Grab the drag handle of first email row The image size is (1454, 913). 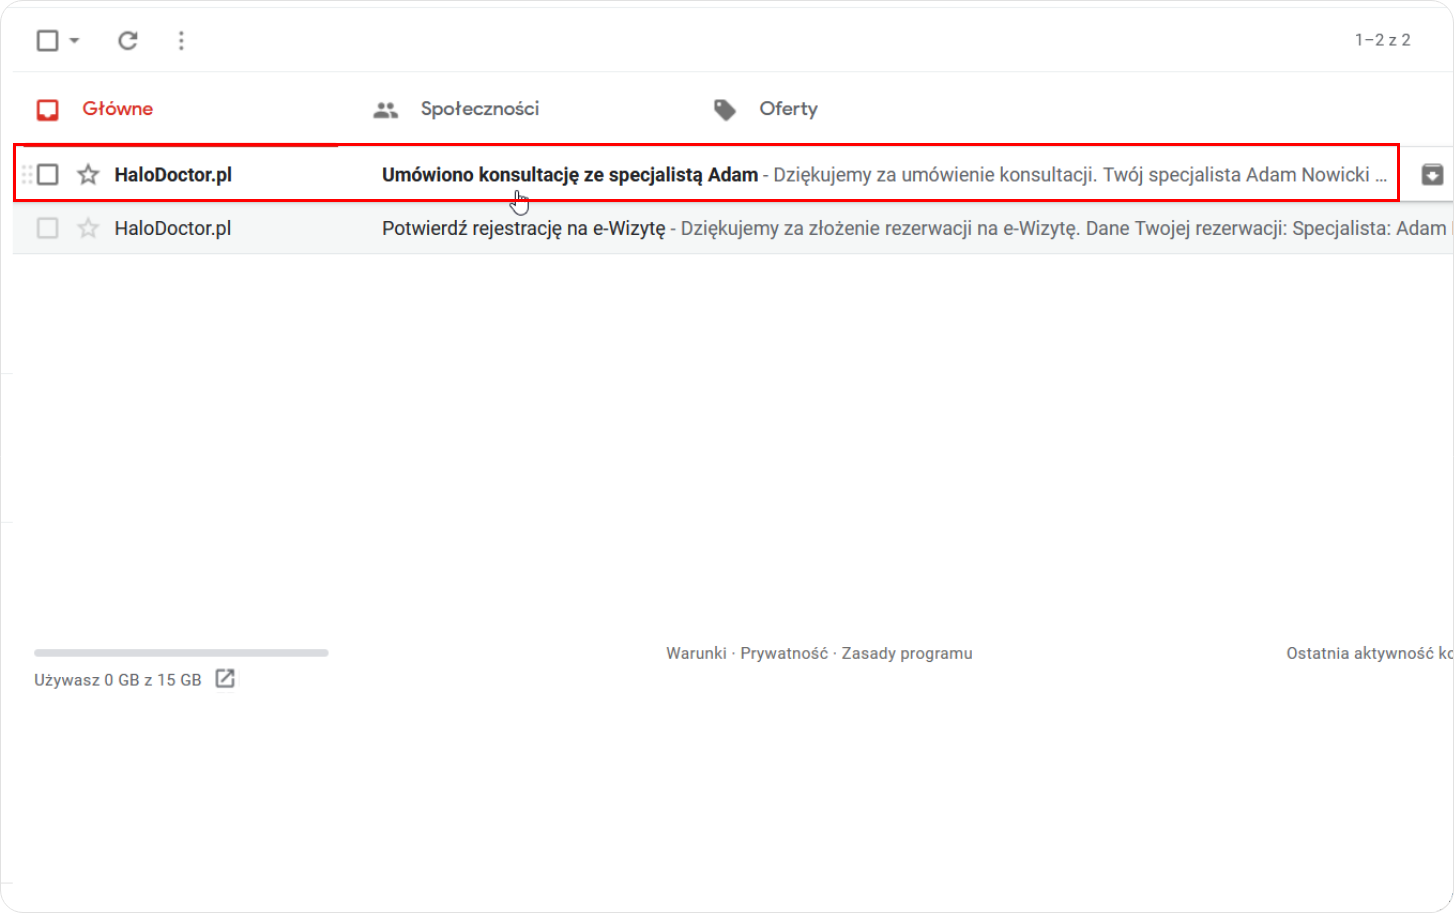27,174
